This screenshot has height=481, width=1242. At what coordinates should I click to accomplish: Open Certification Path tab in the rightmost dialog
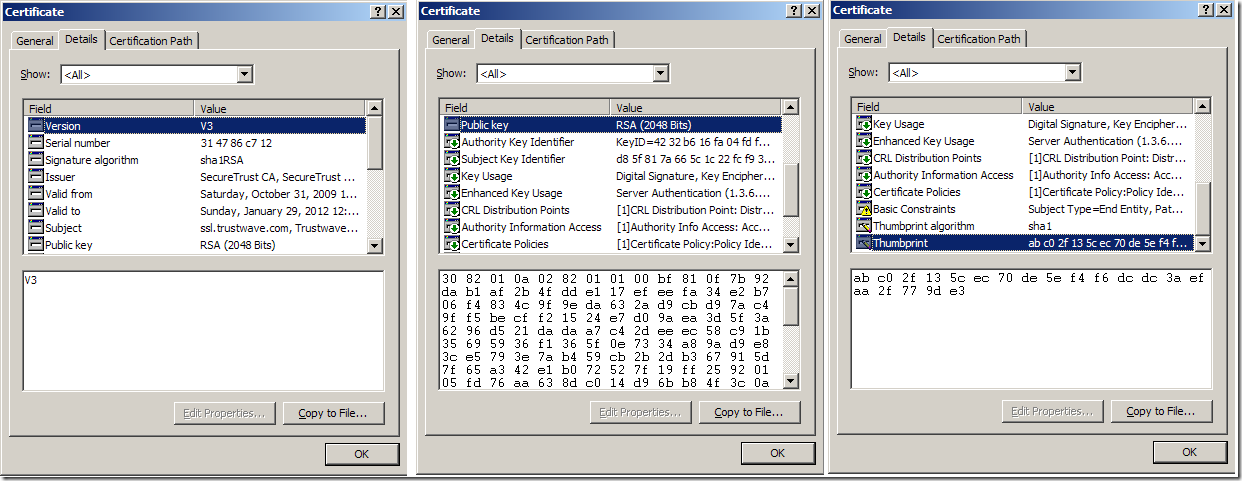979,39
